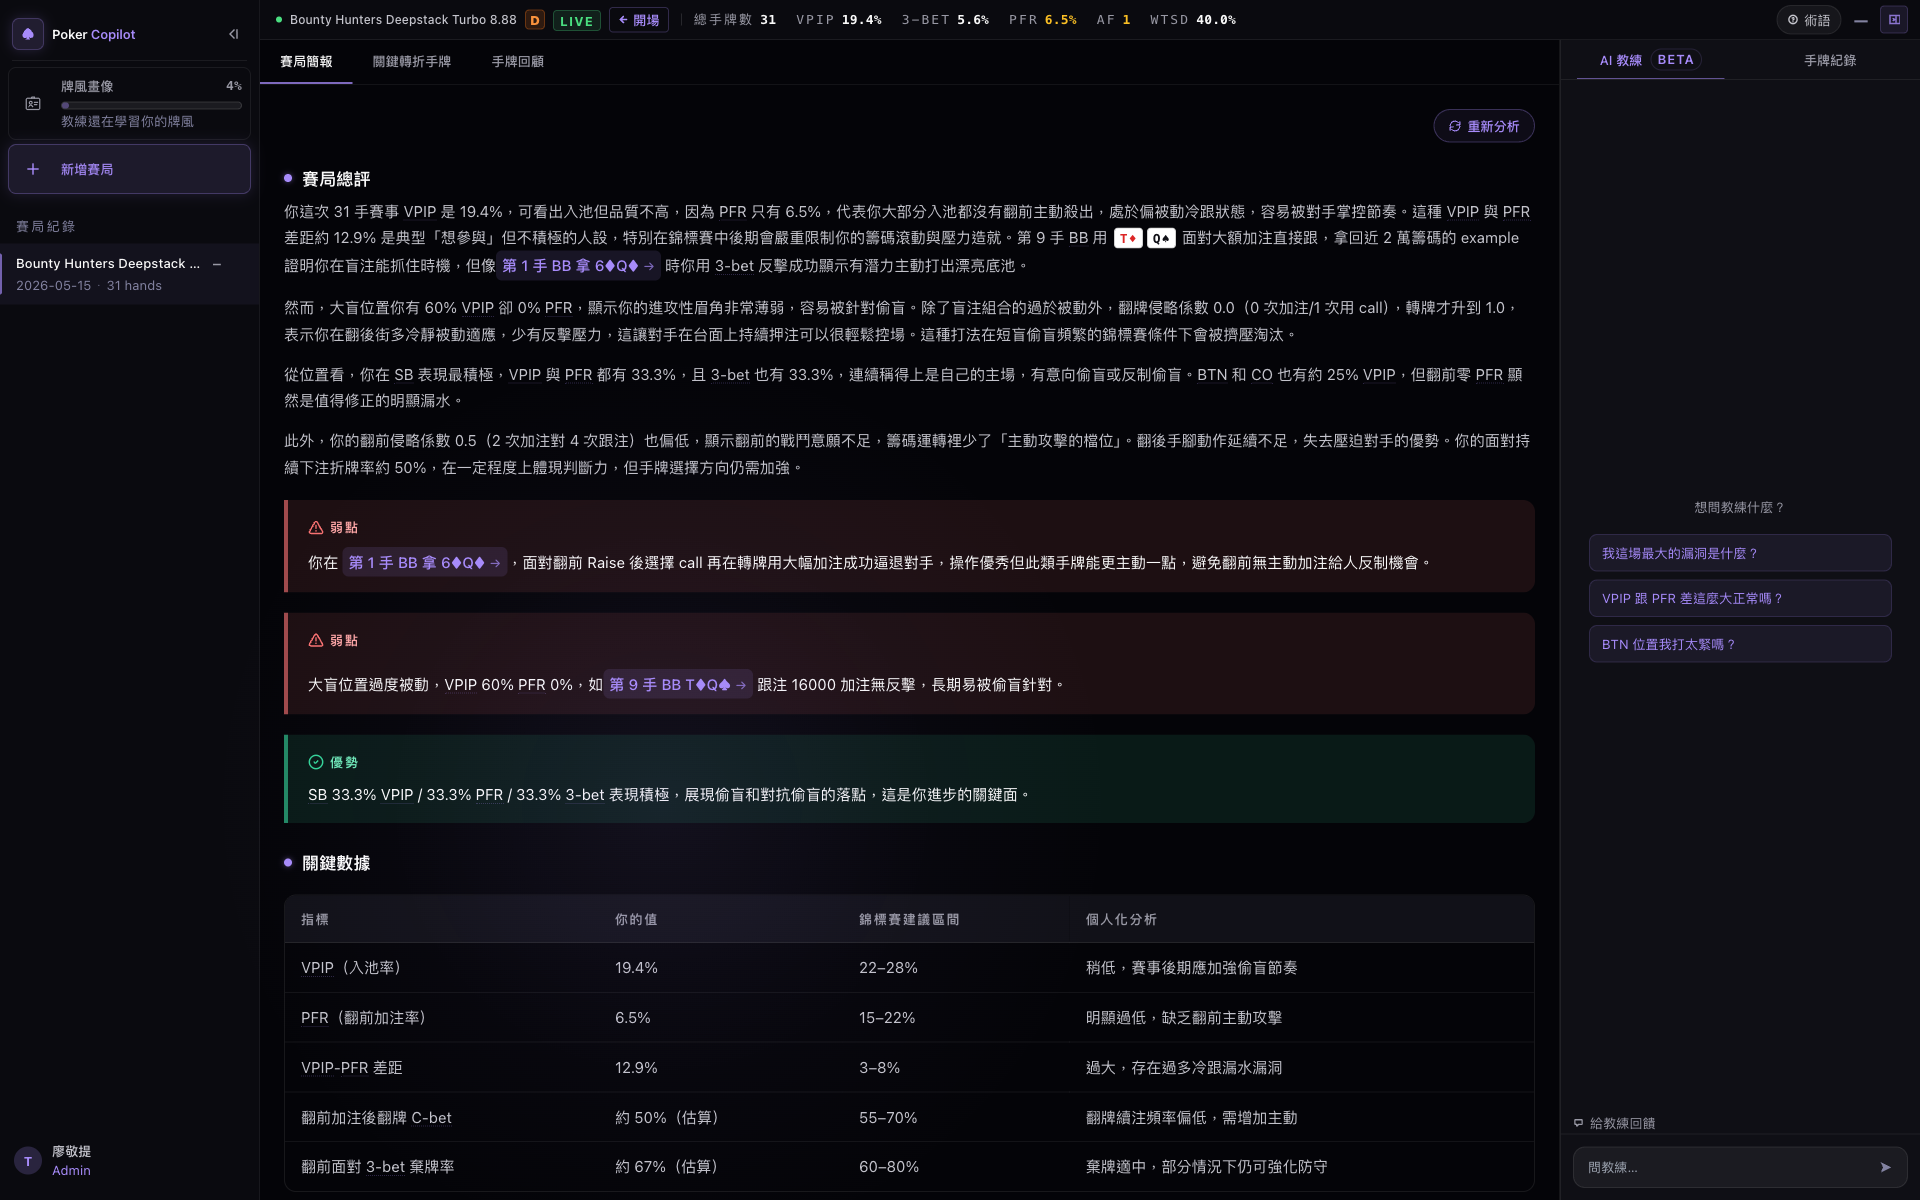This screenshot has width=1920, height=1200.
Task: Open hand link 第 1 手 BB 拿 6♦Q♦ in weakness card
Action: point(424,563)
